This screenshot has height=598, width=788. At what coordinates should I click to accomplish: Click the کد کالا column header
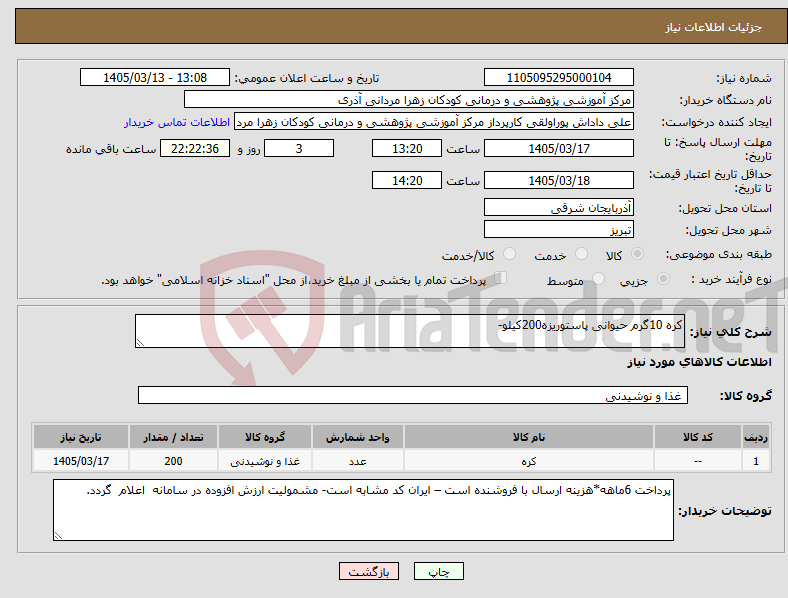click(698, 437)
